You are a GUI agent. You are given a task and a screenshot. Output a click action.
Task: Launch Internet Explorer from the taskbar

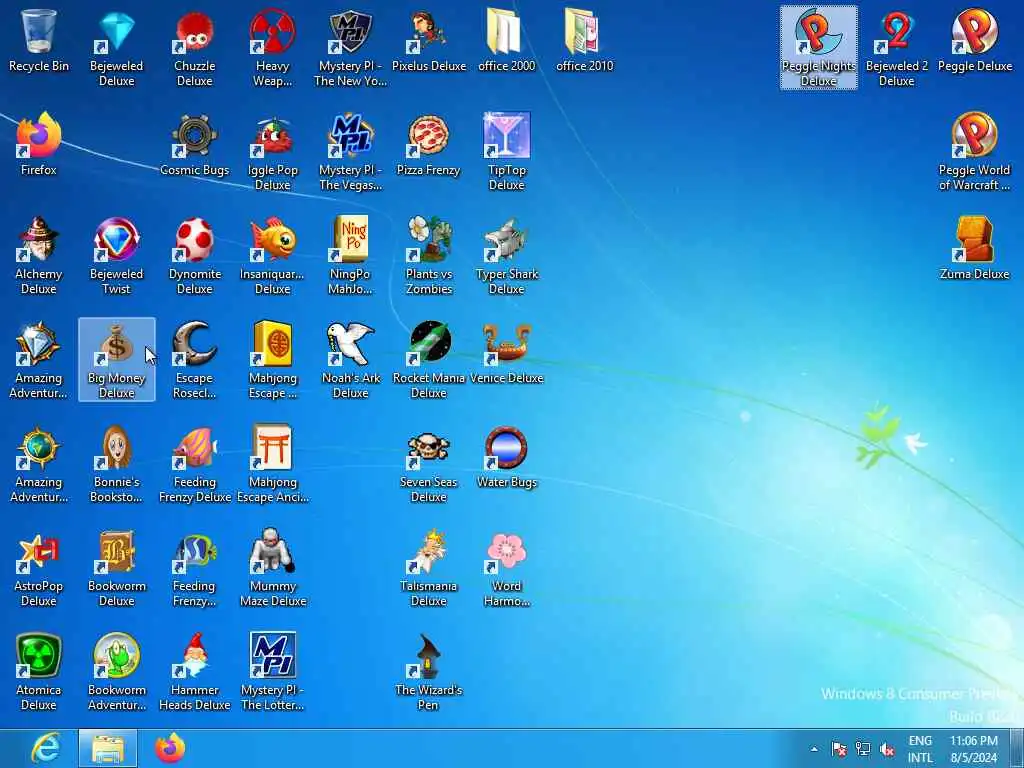pyautogui.click(x=45, y=748)
